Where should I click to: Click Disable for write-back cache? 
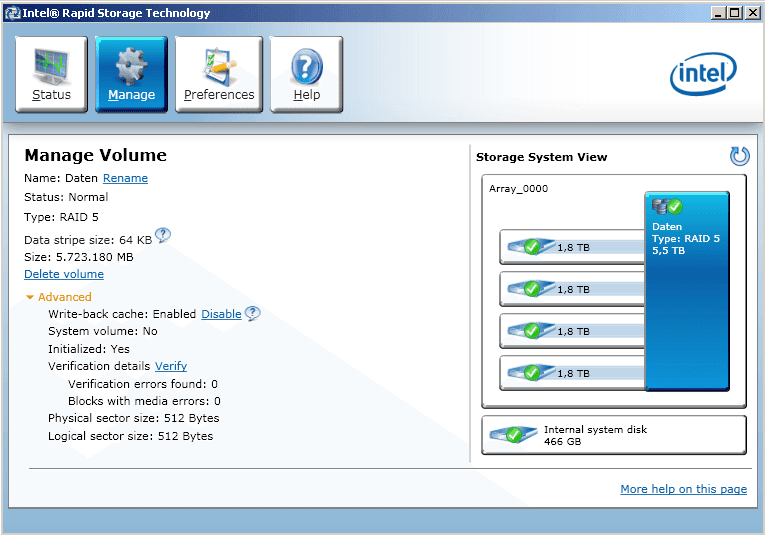tap(221, 314)
